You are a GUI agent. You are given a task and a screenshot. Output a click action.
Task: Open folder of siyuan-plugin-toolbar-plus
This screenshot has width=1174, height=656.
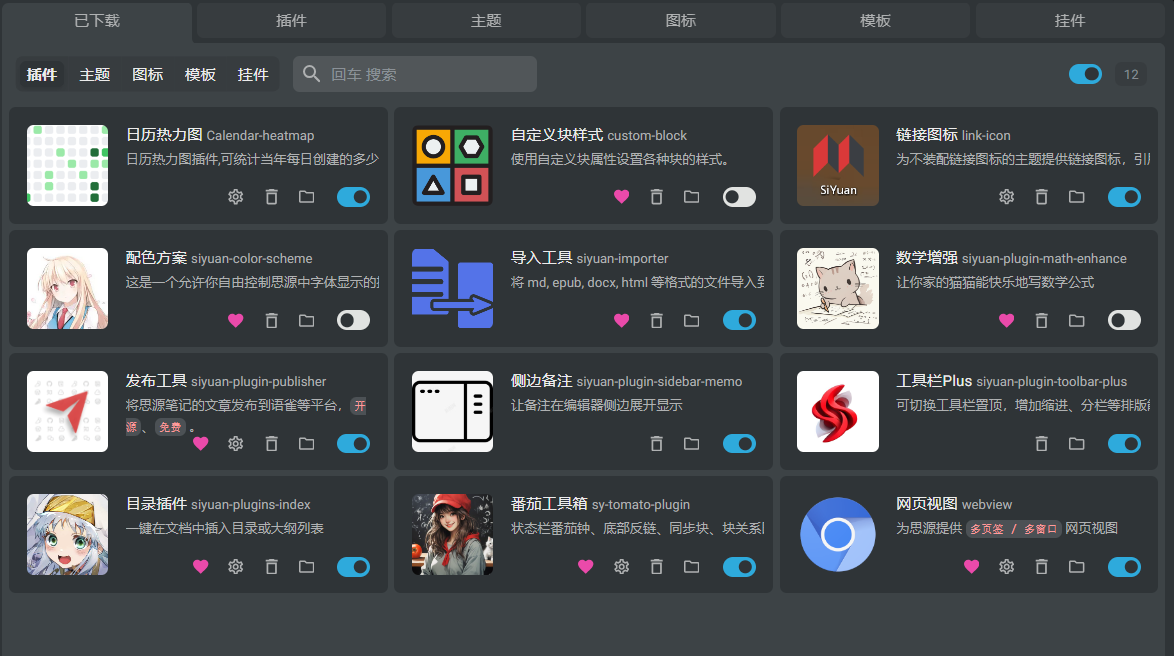(x=1077, y=443)
